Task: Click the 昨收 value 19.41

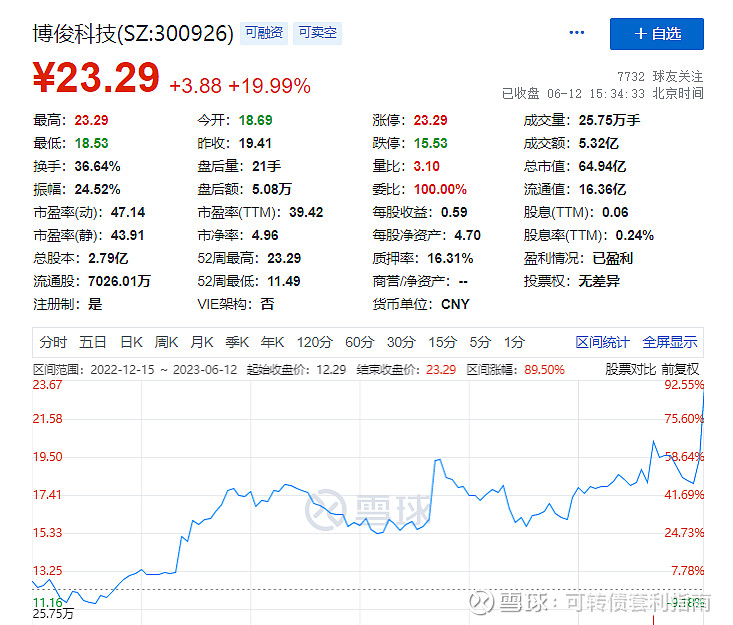Action: click(255, 143)
